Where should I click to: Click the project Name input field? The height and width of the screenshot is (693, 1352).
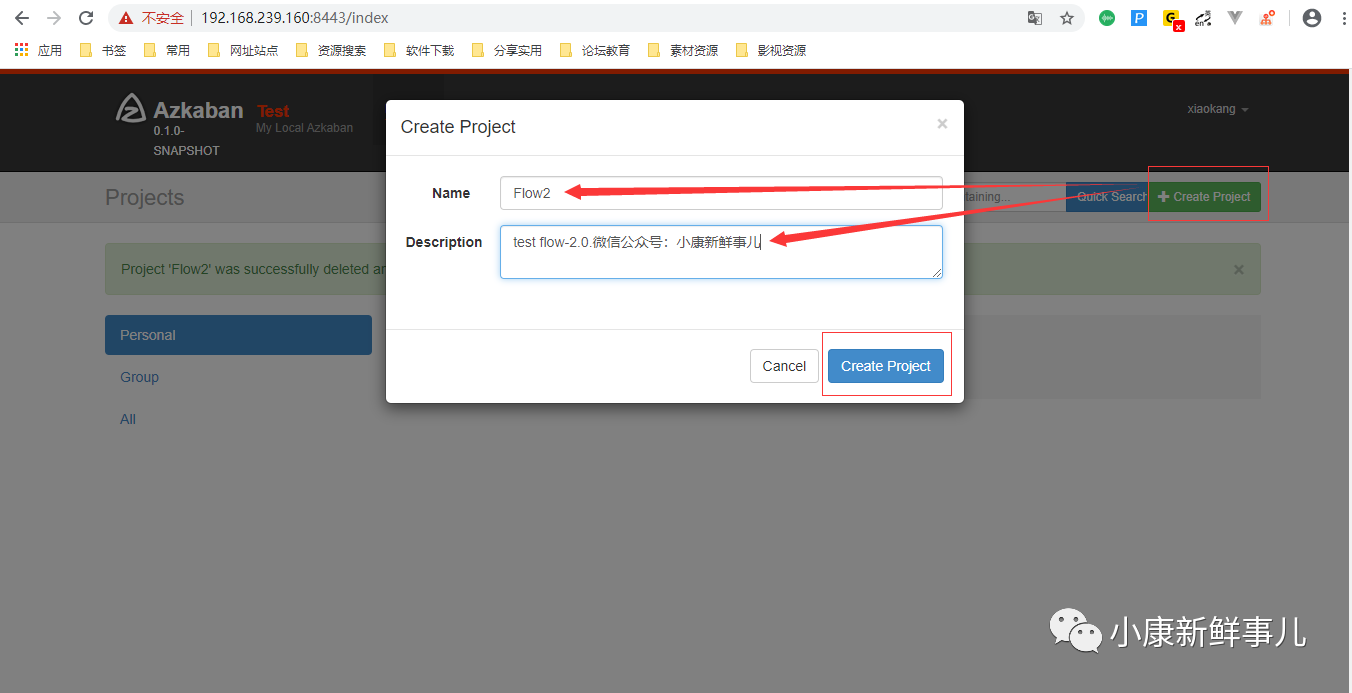point(721,193)
